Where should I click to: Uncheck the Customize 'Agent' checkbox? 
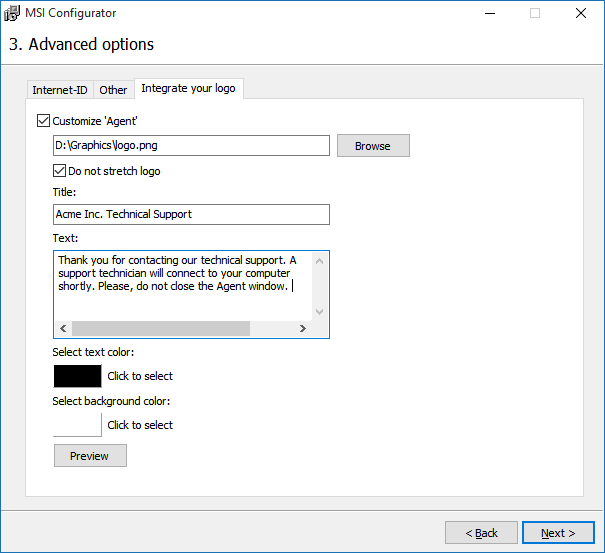[43, 121]
